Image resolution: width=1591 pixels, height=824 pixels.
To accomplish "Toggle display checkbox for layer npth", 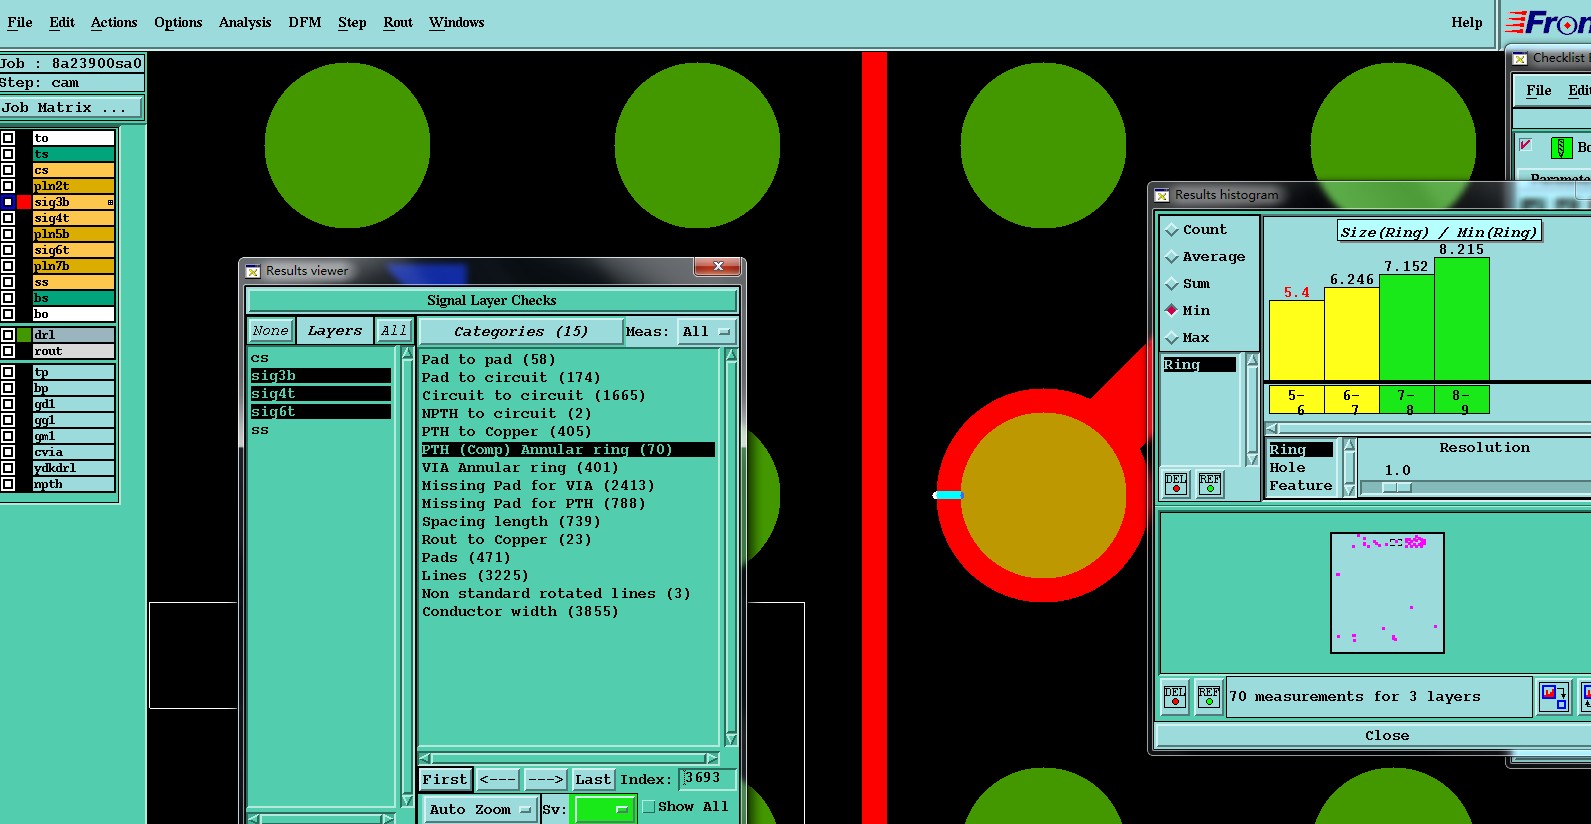I will (8, 484).
